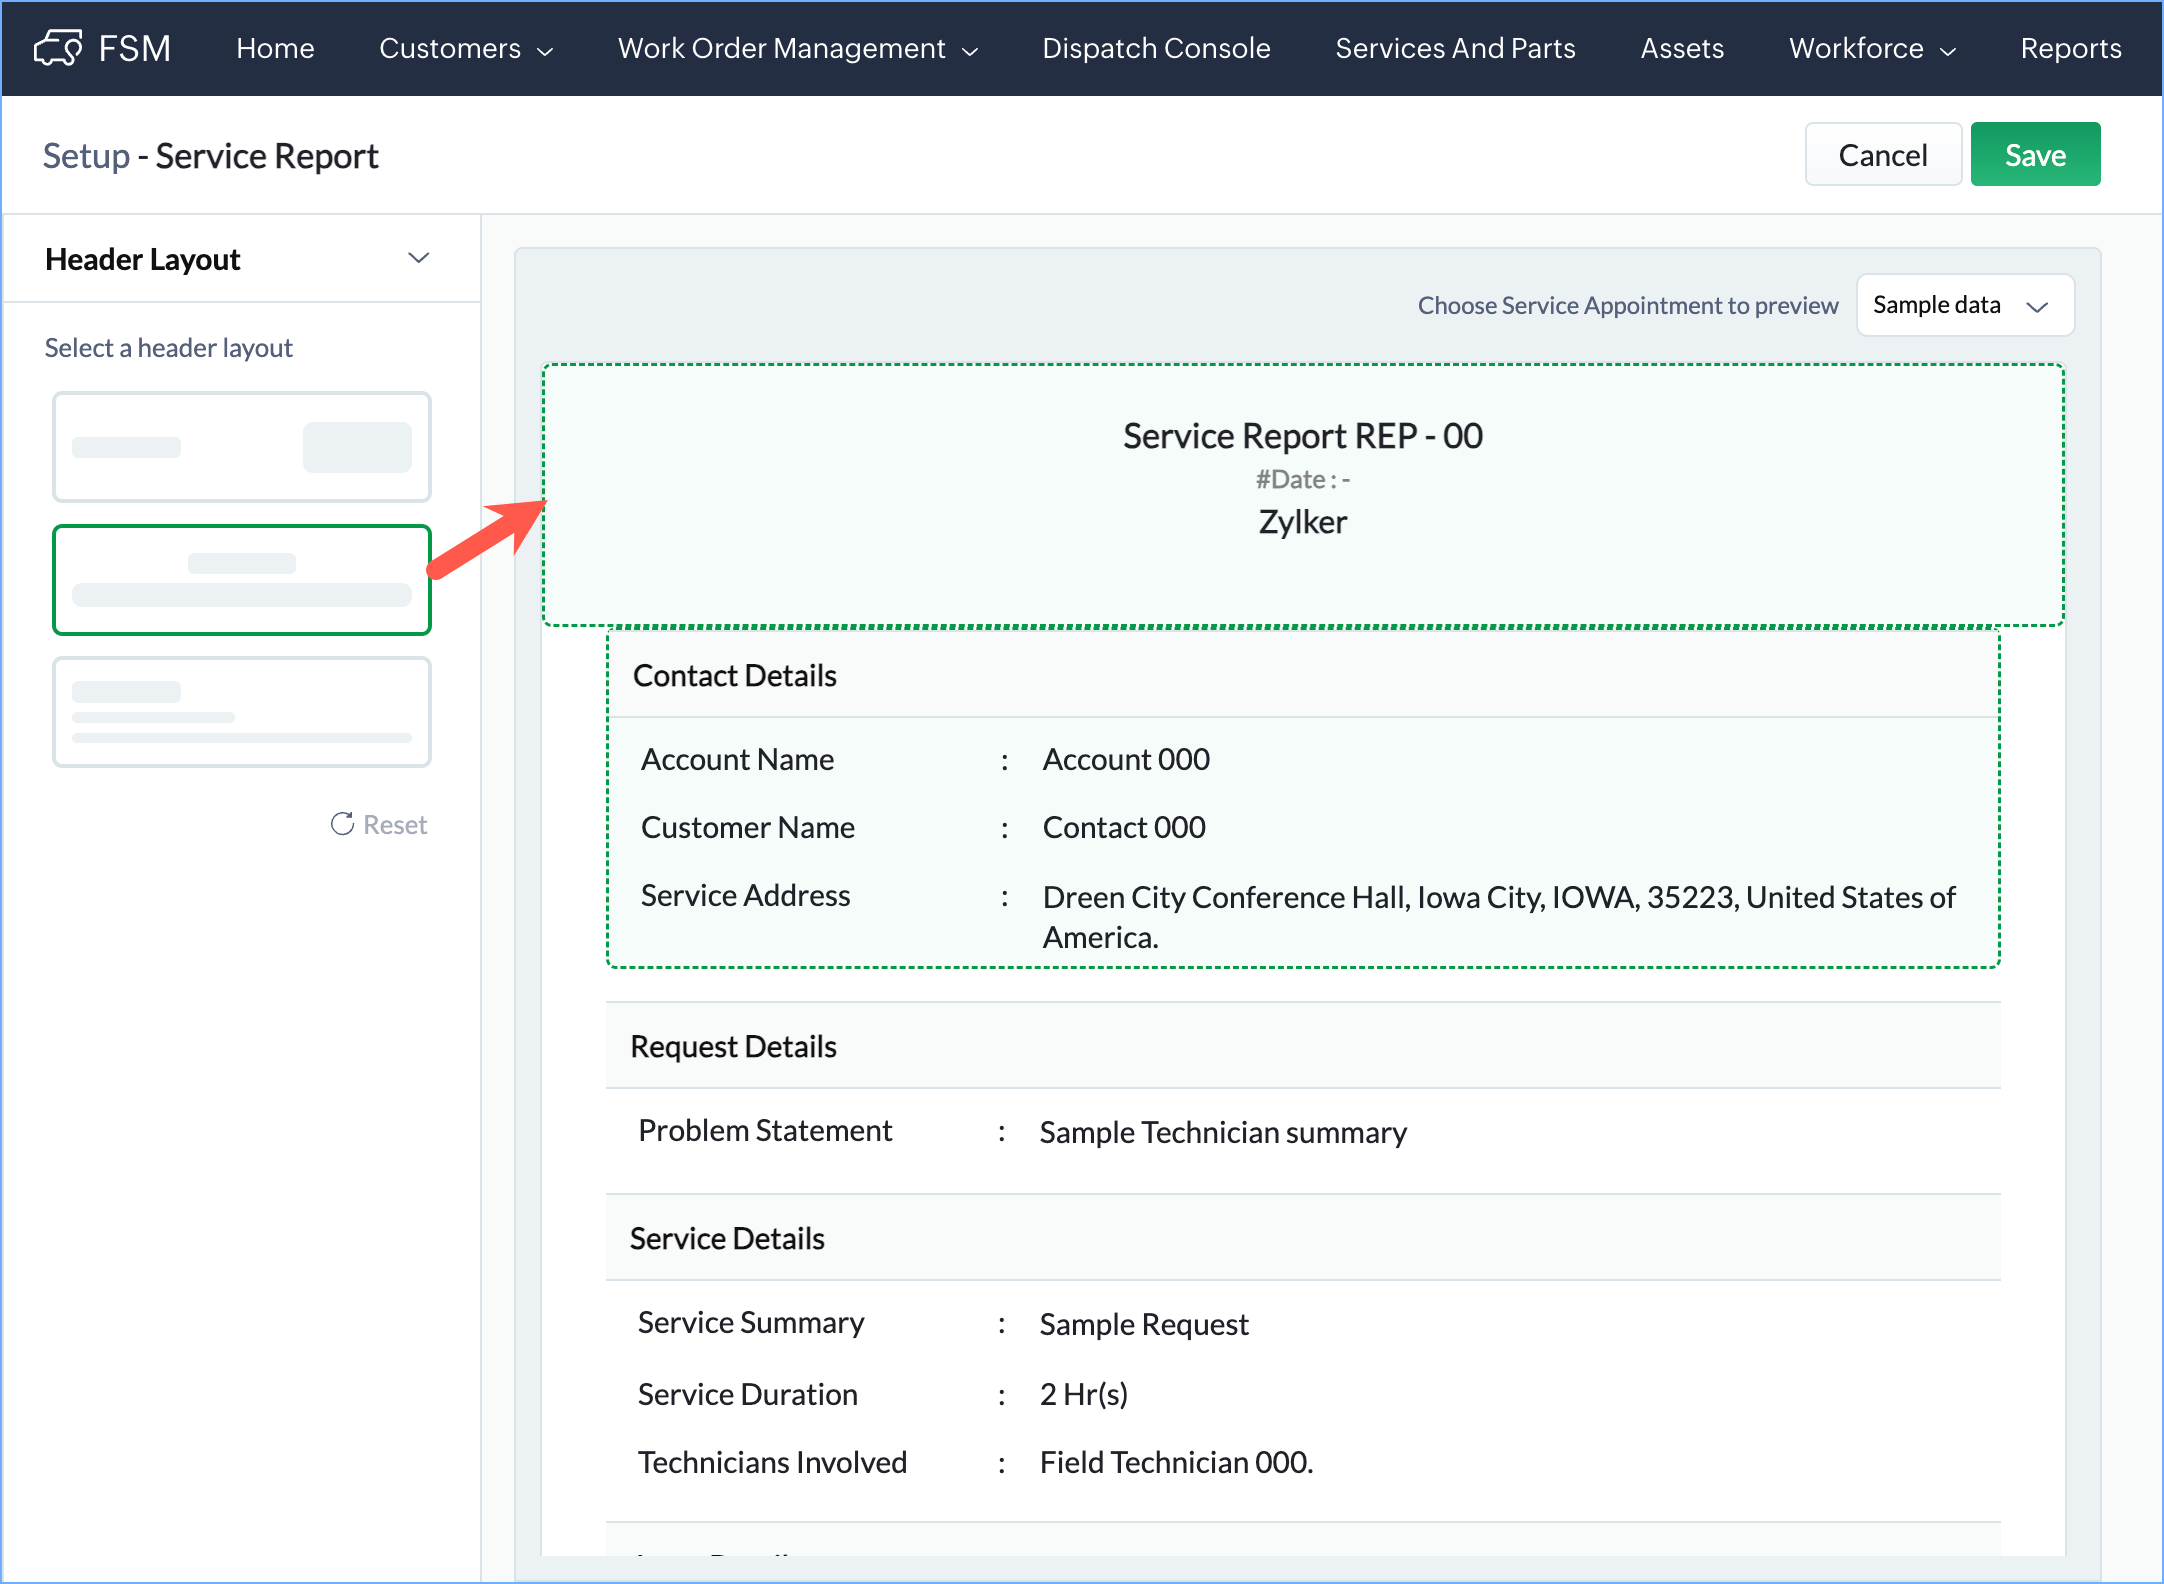Collapse the Header Layout section chevron
2164x1584 pixels.
point(418,259)
